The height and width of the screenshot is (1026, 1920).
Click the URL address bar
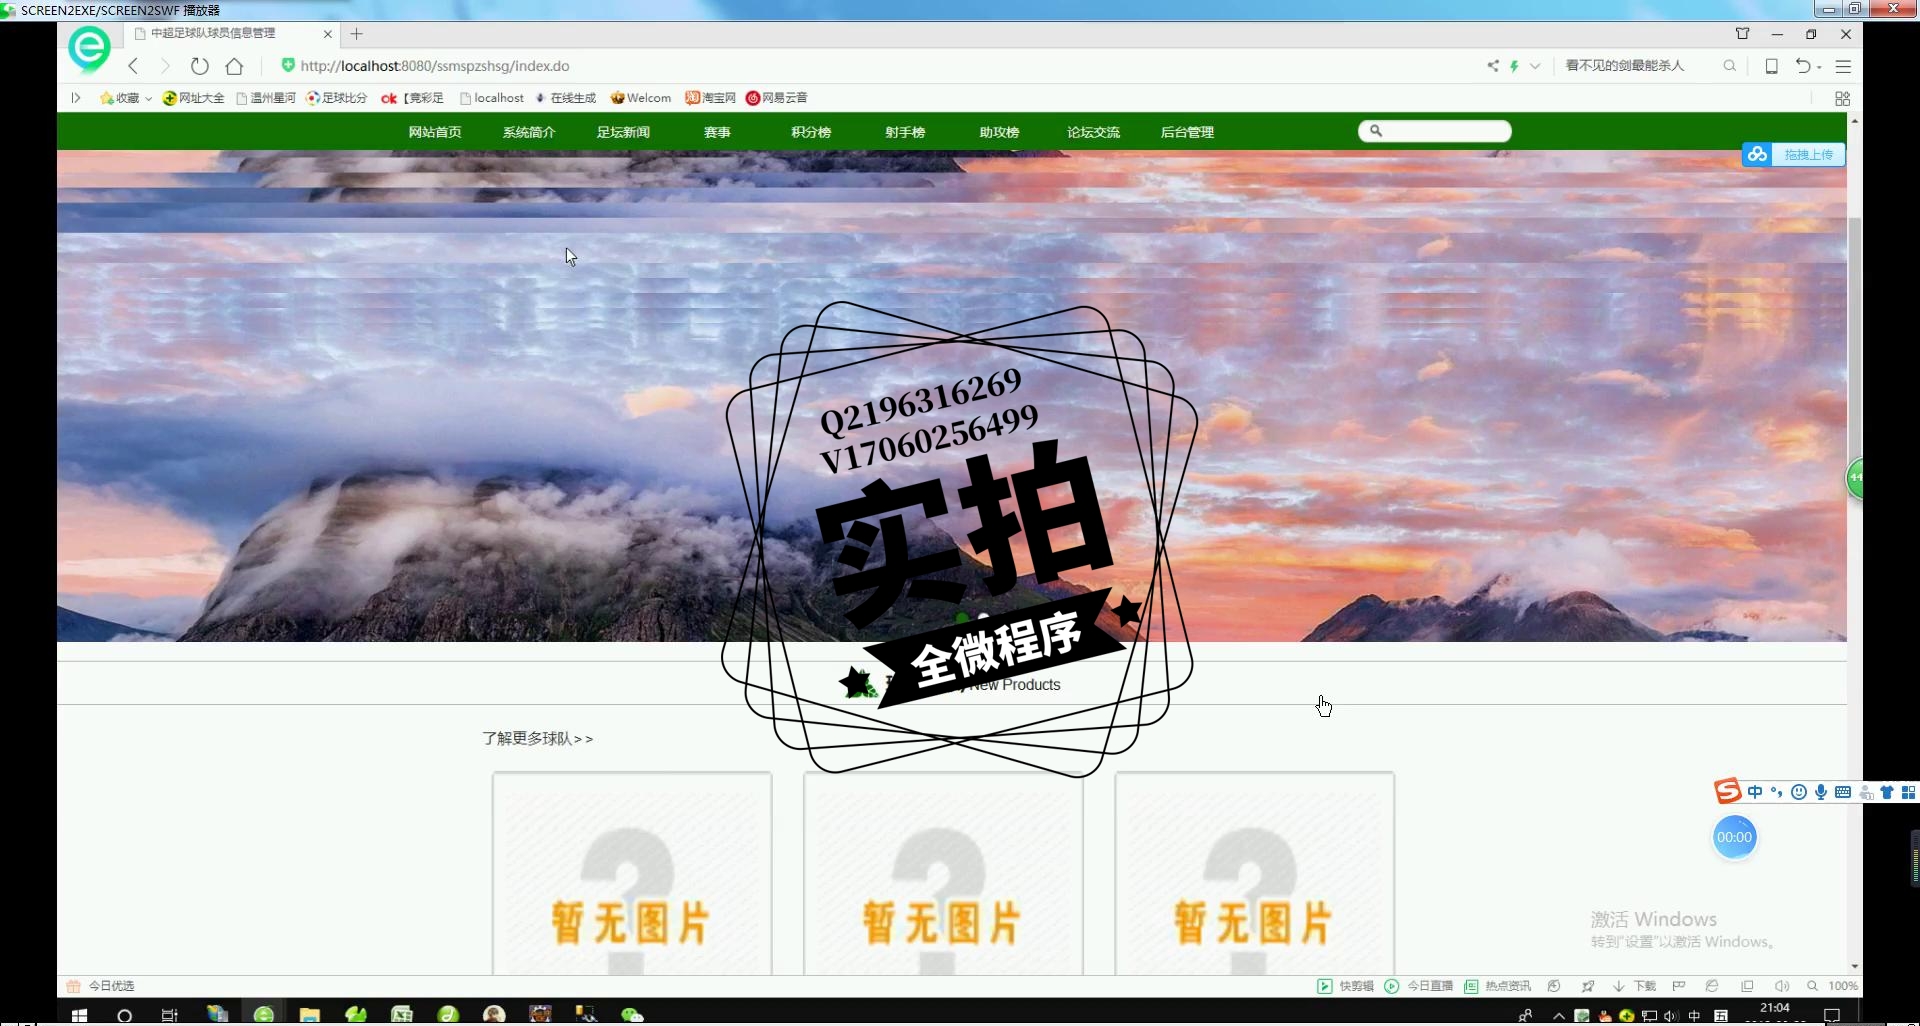[x=435, y=66]
